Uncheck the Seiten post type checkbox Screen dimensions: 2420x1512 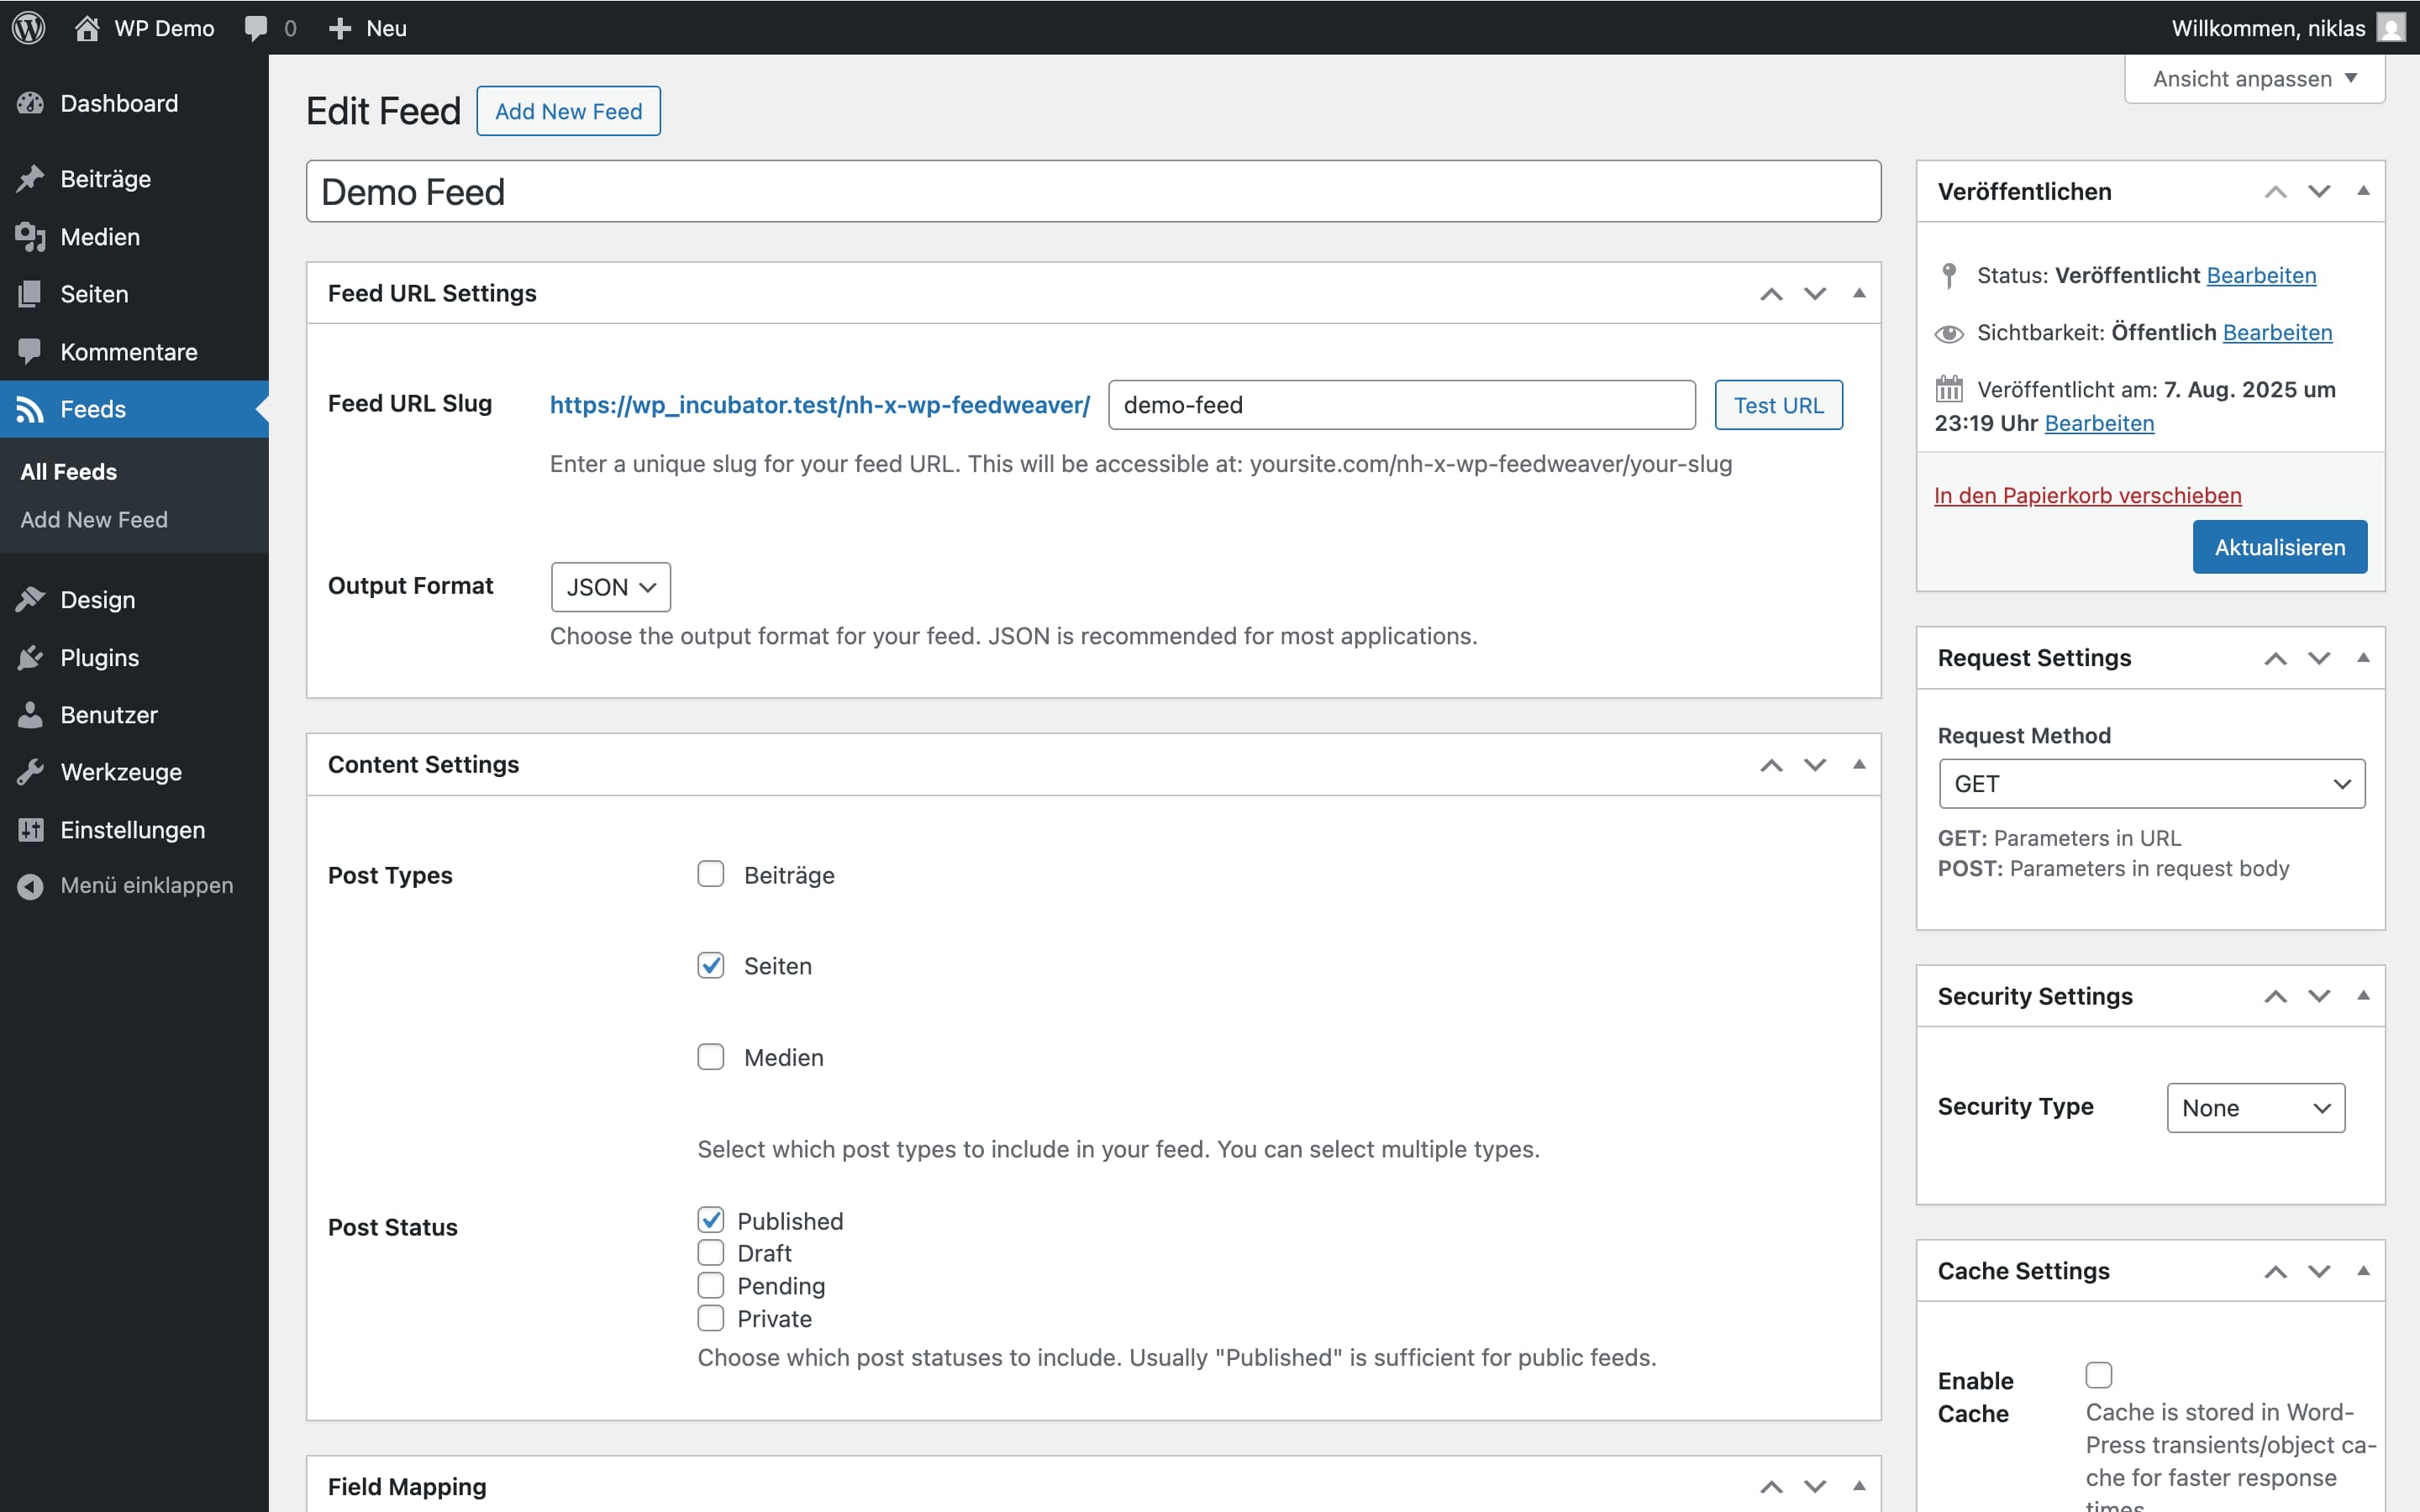pos(710,965)
